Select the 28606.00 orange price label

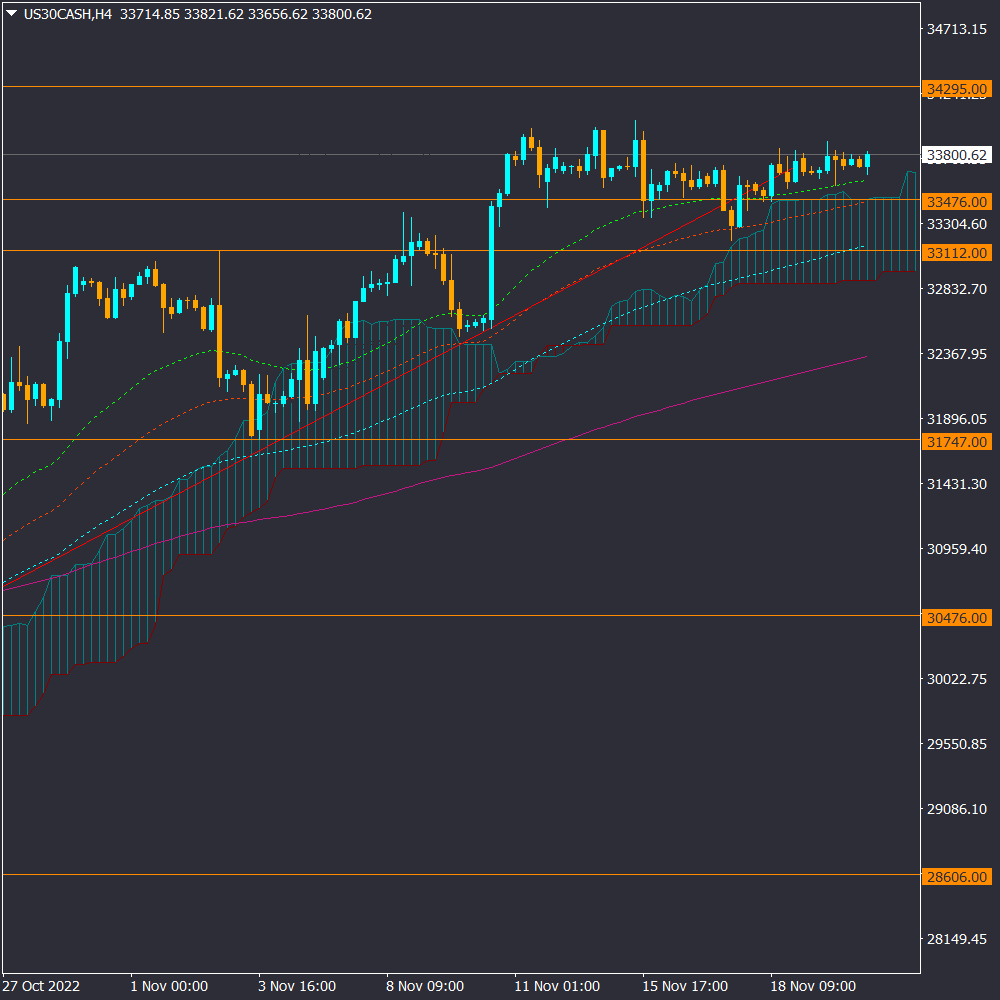[958, 875]
